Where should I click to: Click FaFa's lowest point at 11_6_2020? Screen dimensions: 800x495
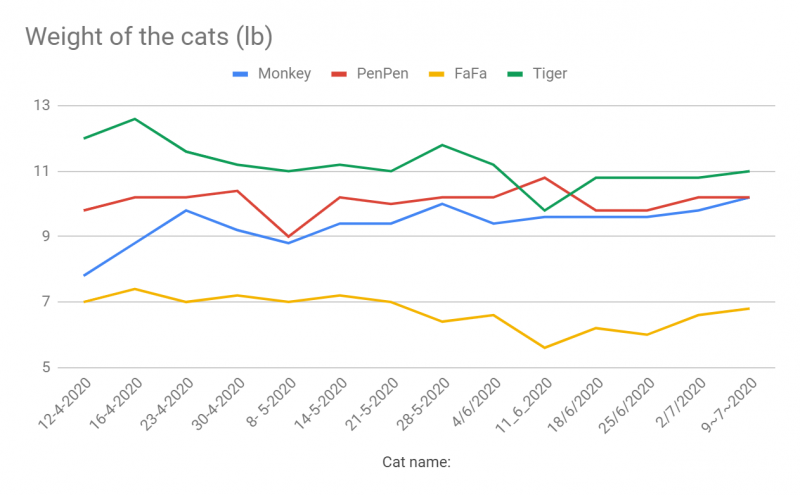point(544,347)
